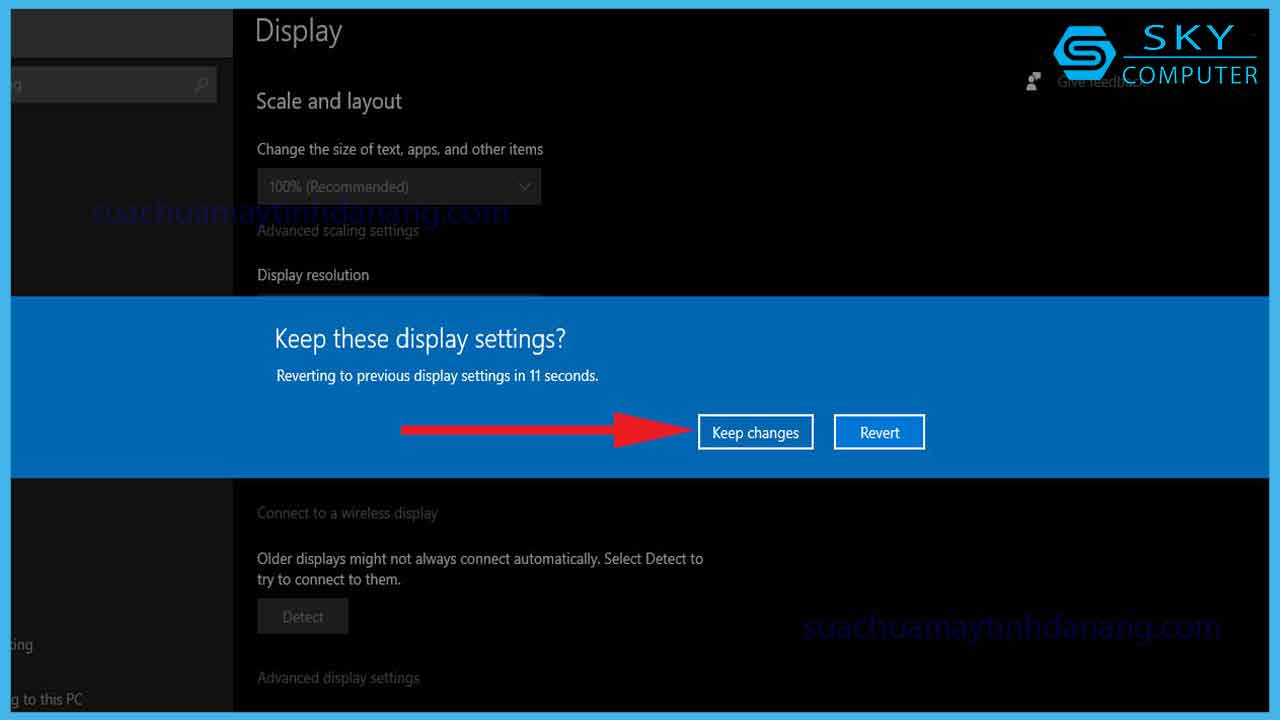Select 'Change the size of text, apps' label
1280x720 pixels.
coord(400,149)
